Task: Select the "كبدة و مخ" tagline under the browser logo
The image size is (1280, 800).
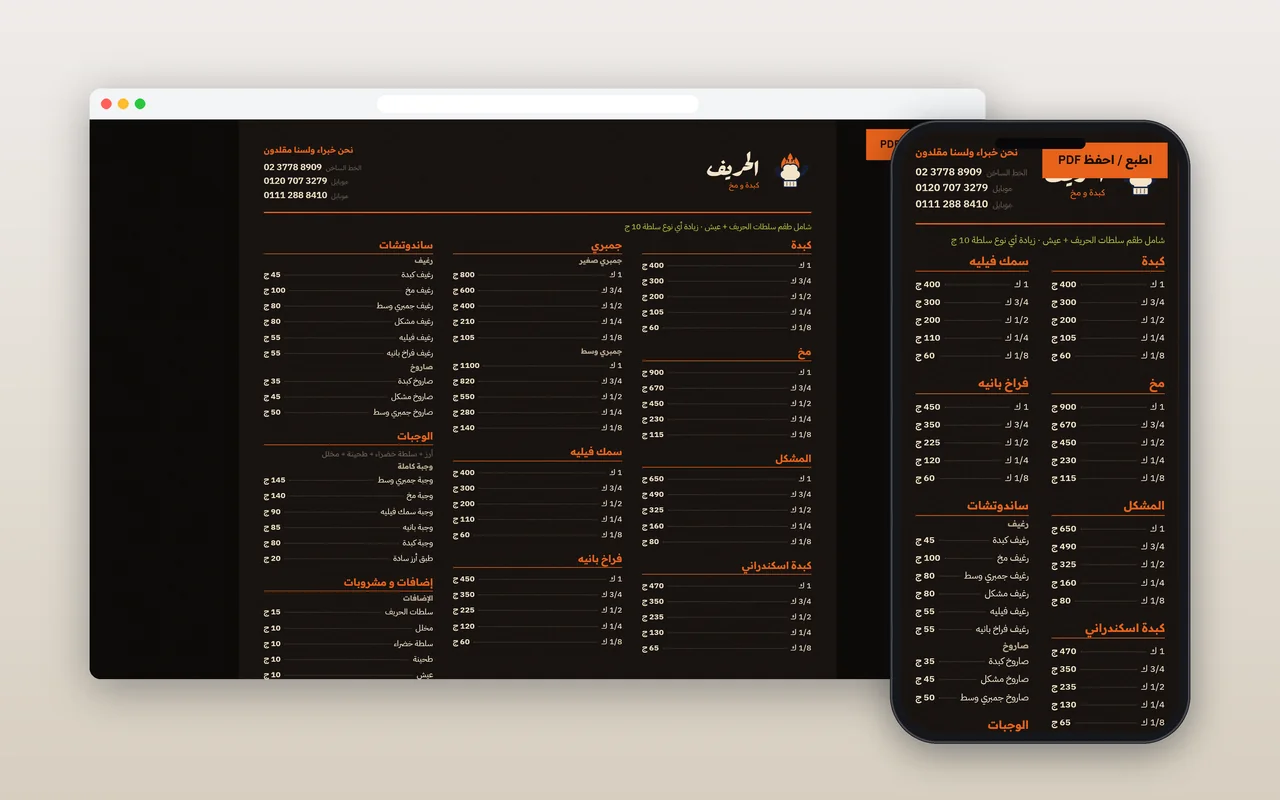Action: tap(744, 186)
